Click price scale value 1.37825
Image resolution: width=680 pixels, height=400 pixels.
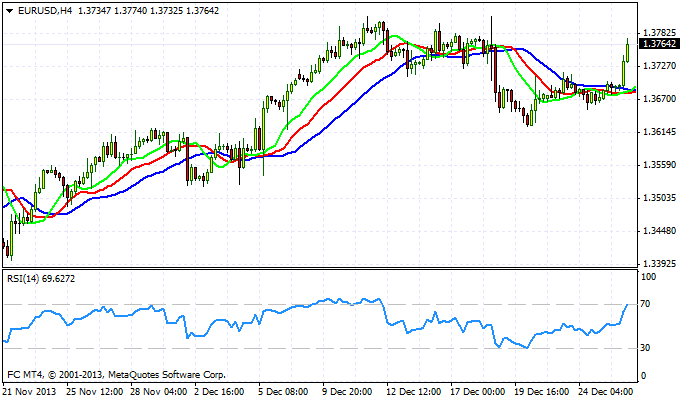660,33
